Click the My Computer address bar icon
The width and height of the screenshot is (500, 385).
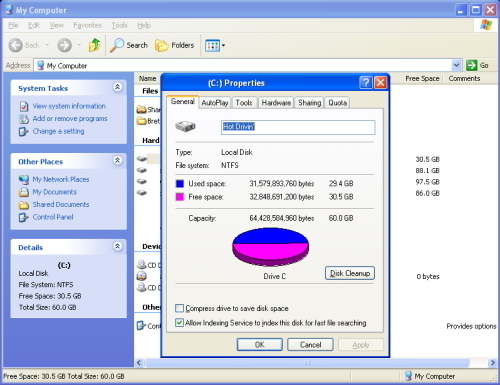click(41, 65)
